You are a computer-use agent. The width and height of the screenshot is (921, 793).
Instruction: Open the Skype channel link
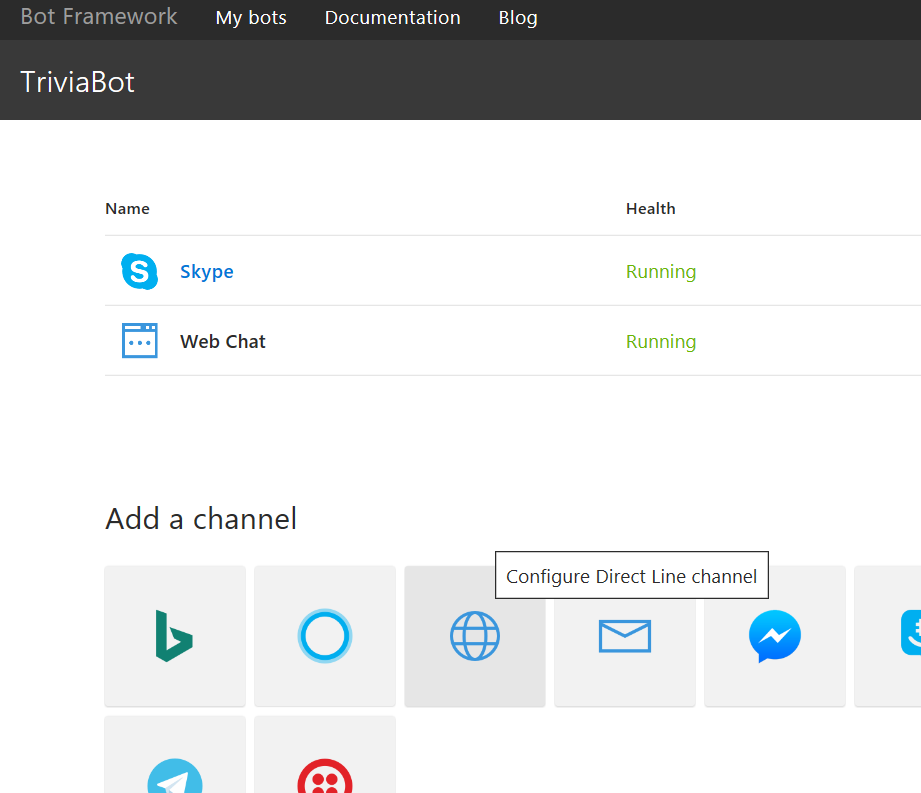[x=207, y=272]
